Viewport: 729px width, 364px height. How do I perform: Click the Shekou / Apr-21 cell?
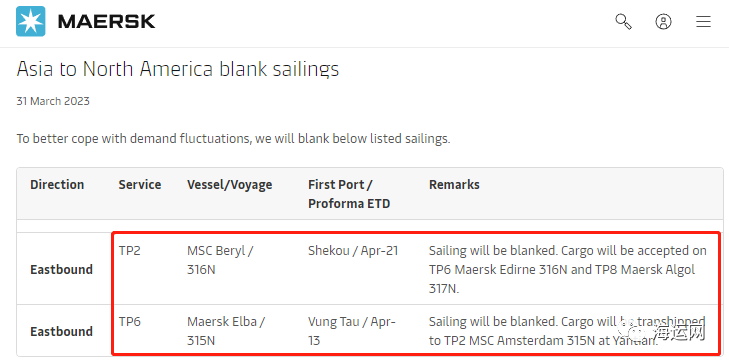353,251
